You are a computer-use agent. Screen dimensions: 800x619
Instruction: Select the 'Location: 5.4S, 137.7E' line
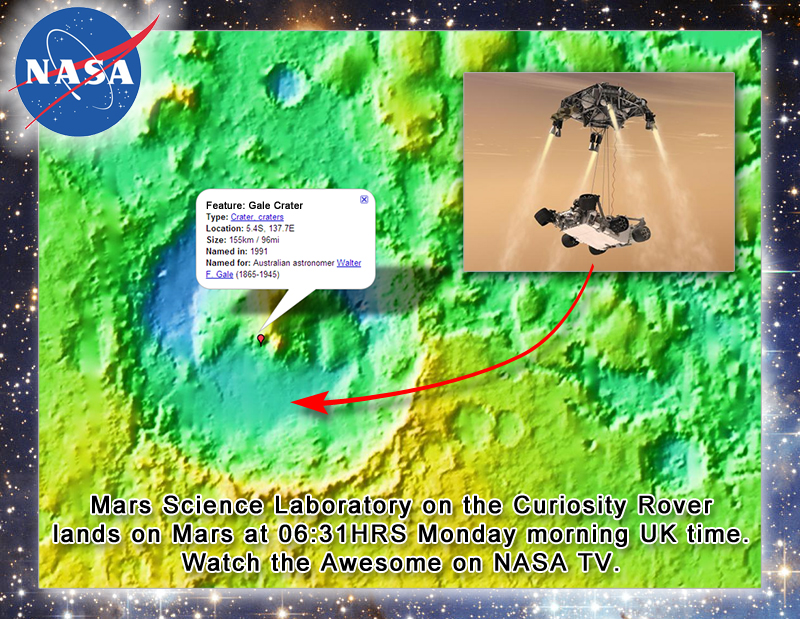tap(250, 228)
